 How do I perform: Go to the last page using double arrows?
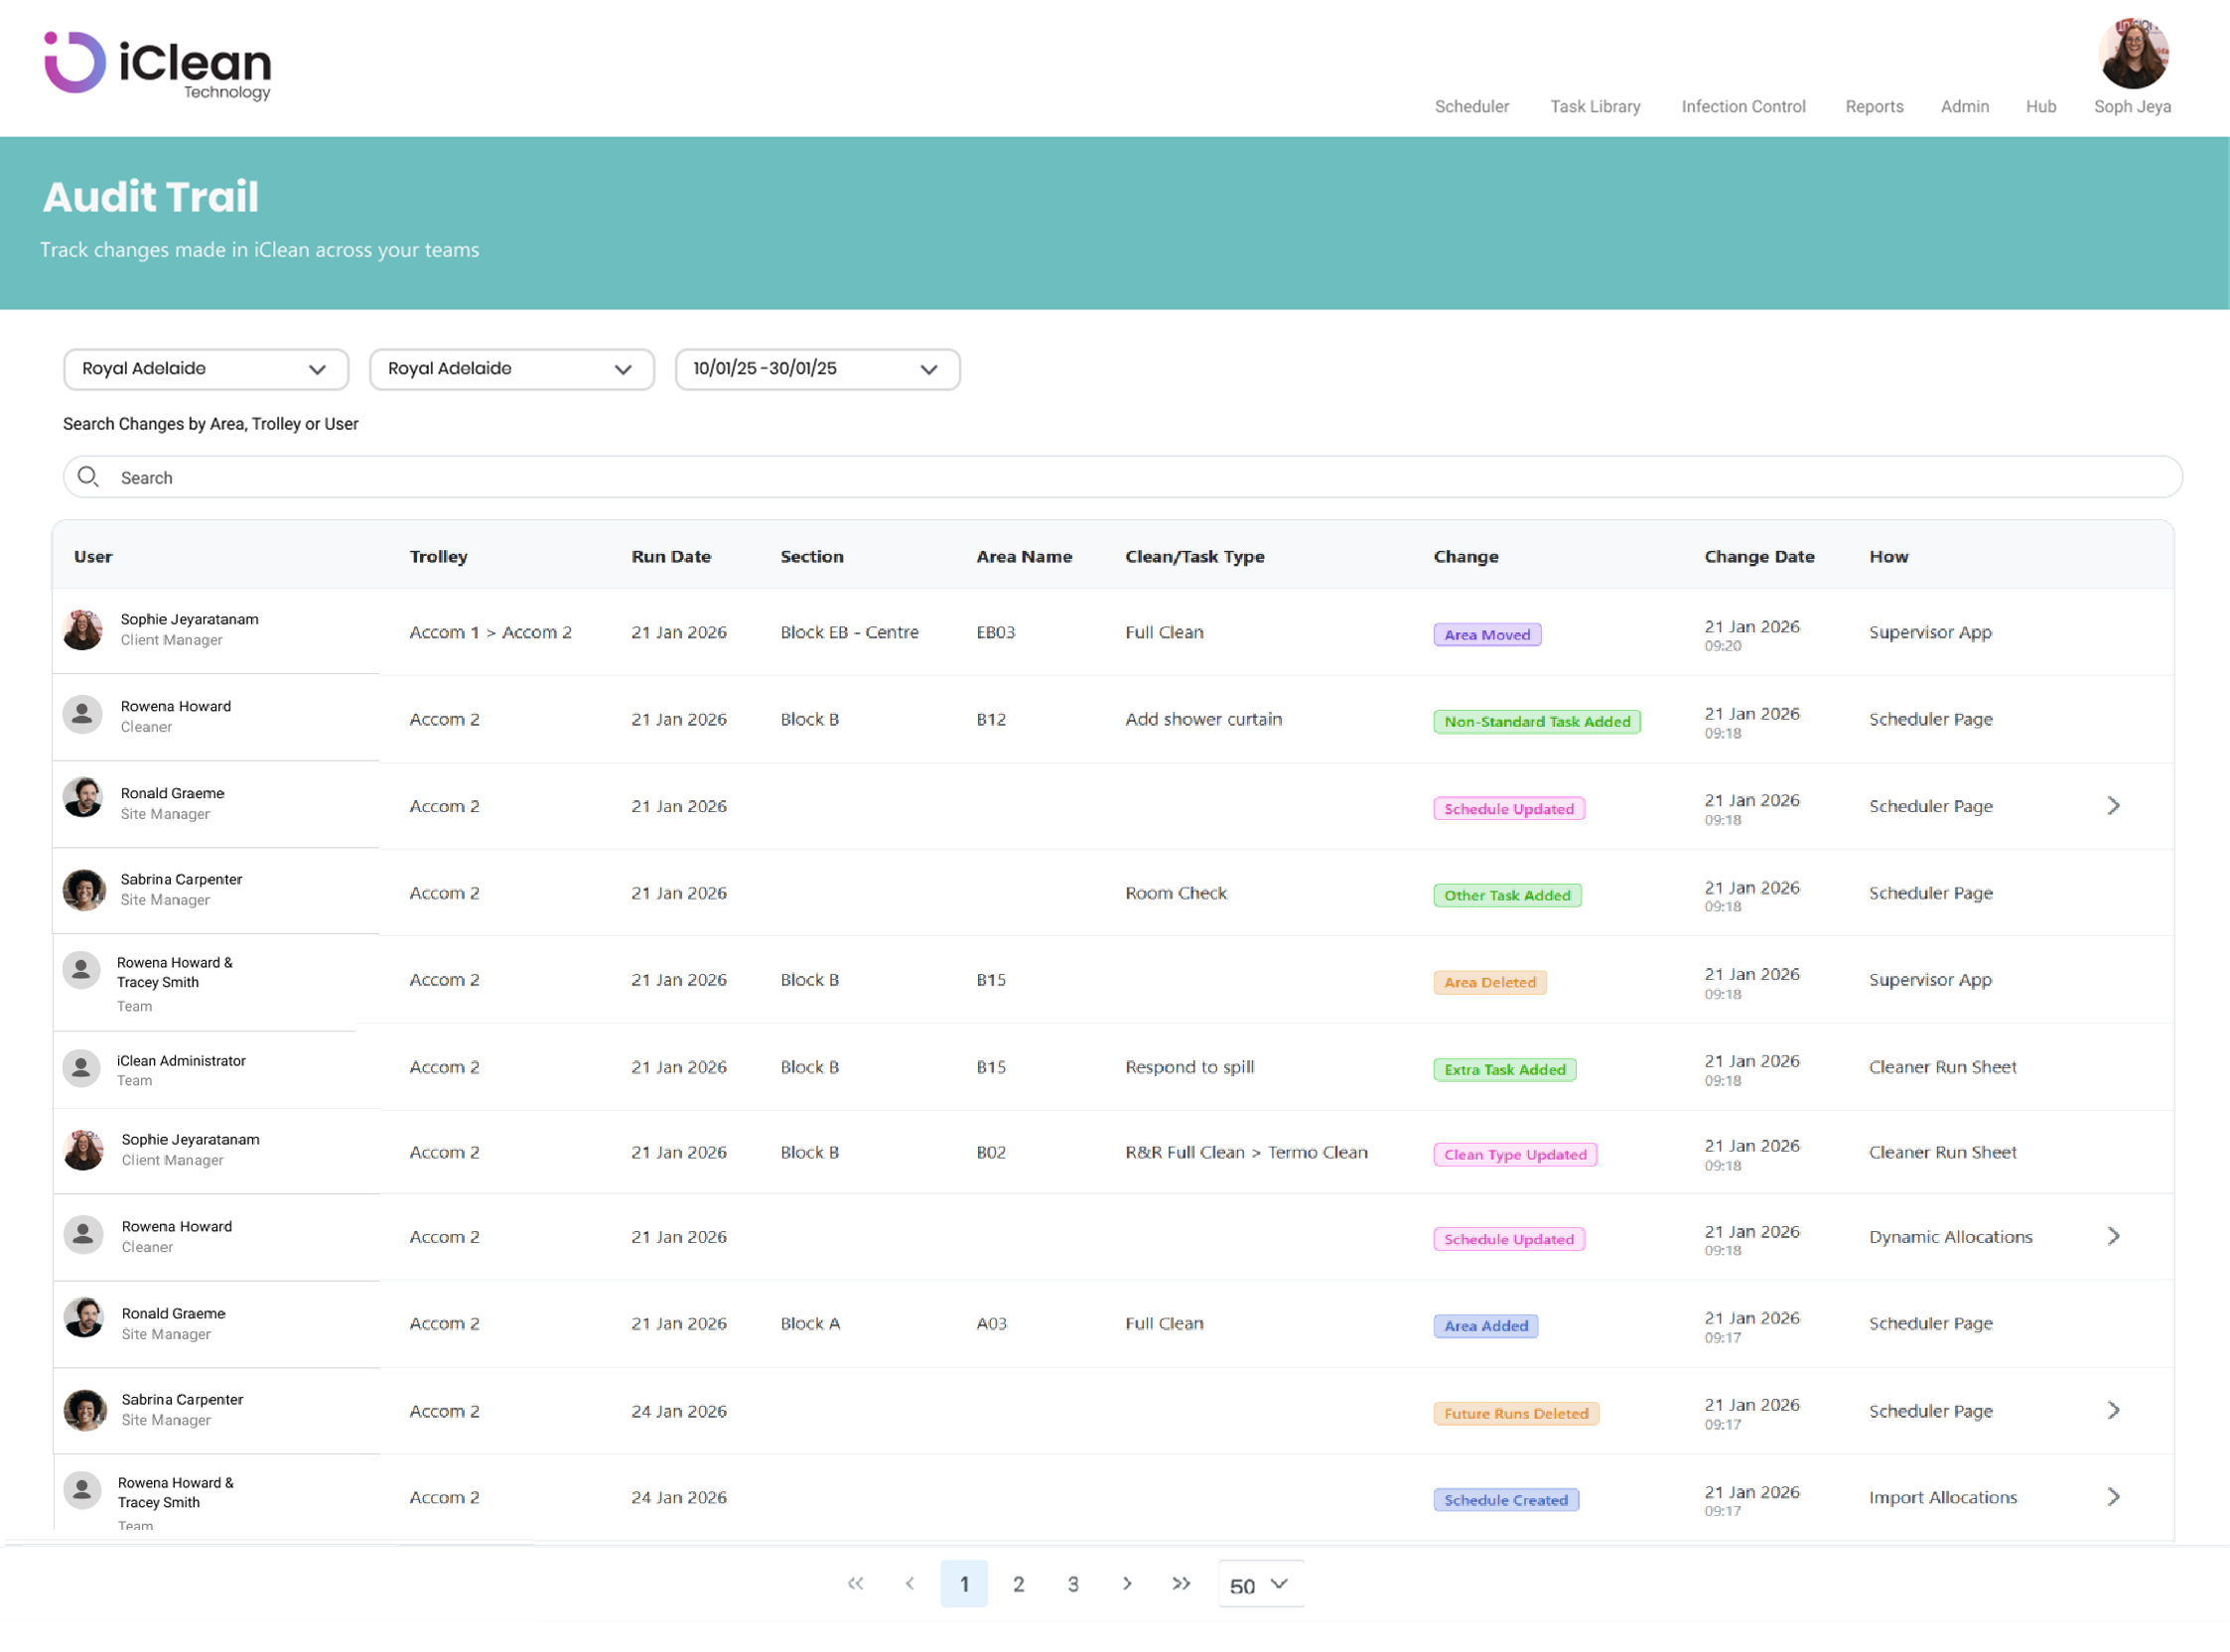pyautogui.click(x=1181, y=1584)
